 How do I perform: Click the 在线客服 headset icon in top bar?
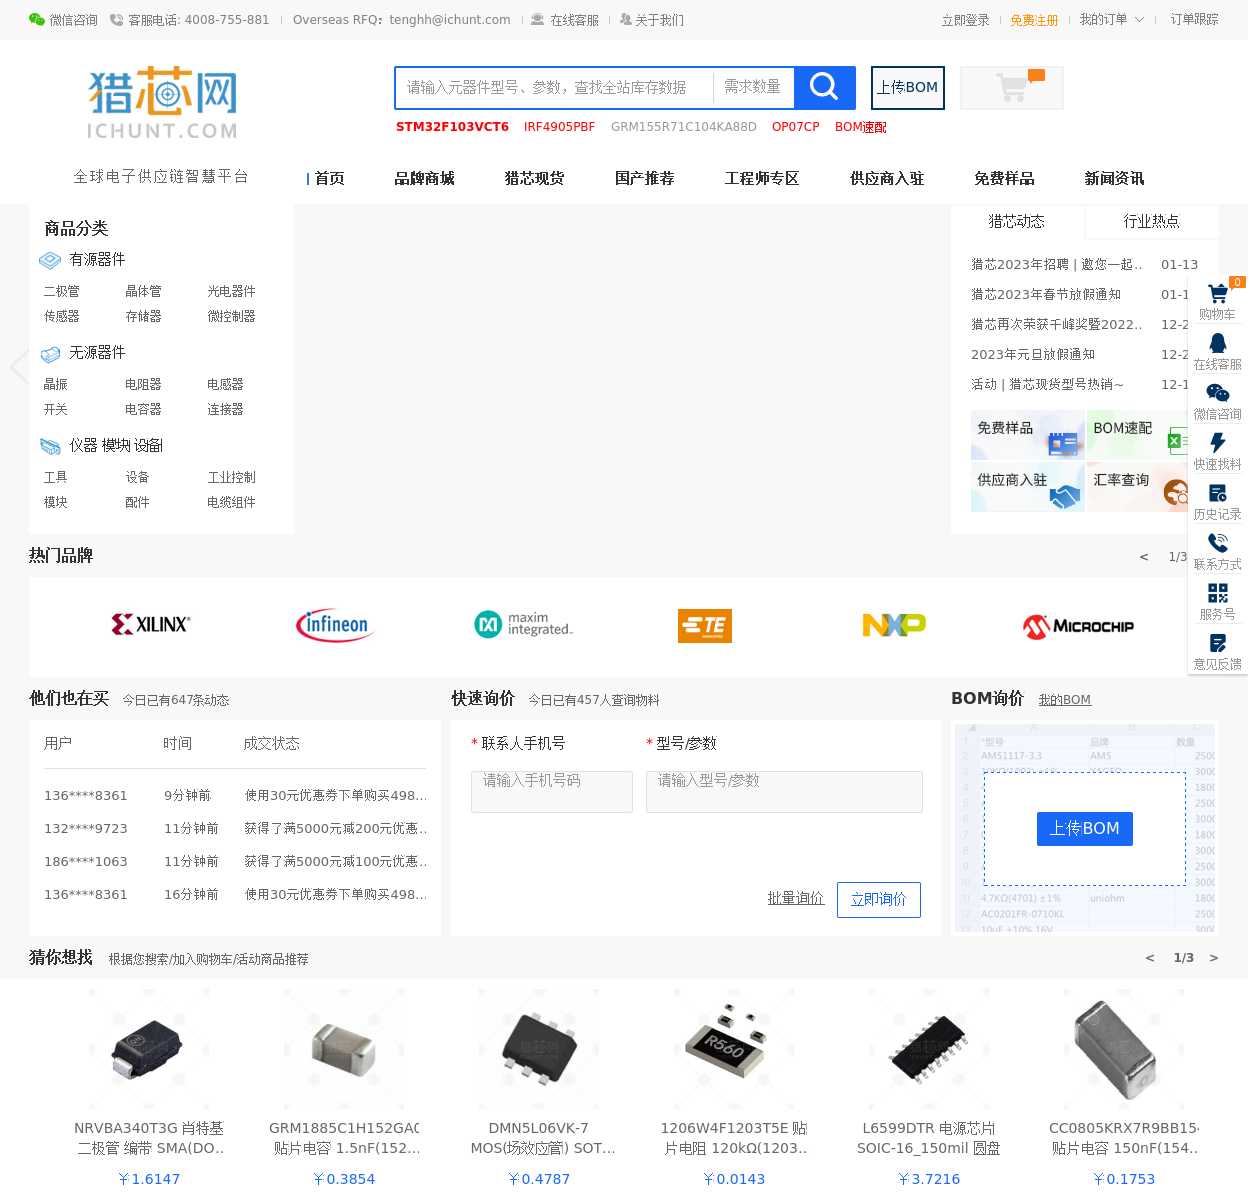point(538,19)
